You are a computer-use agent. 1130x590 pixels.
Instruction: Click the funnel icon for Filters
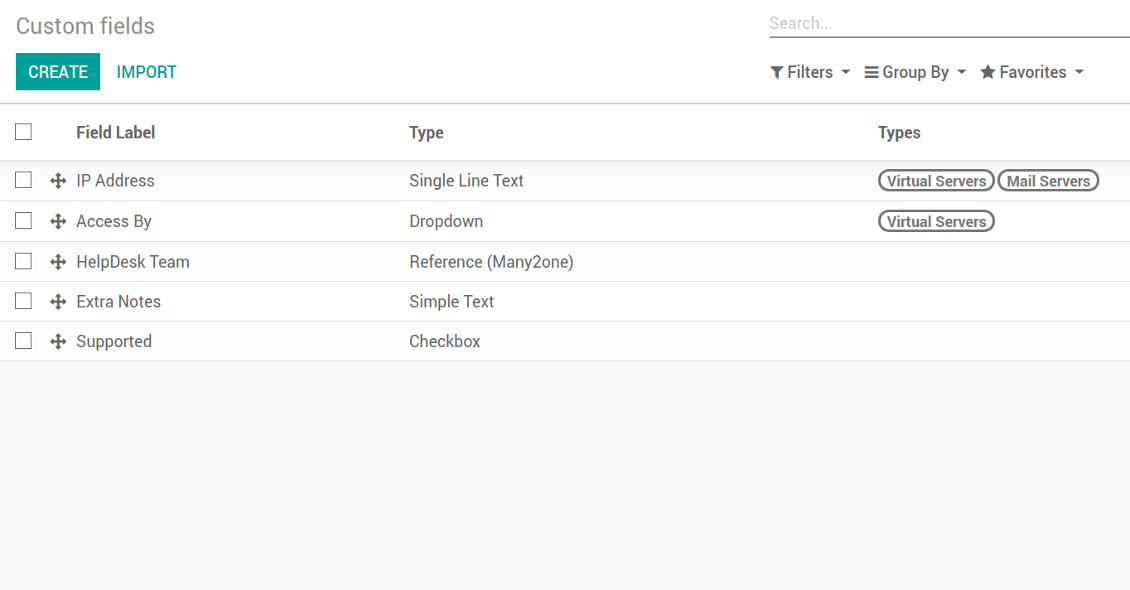click(x=777, y=73)
